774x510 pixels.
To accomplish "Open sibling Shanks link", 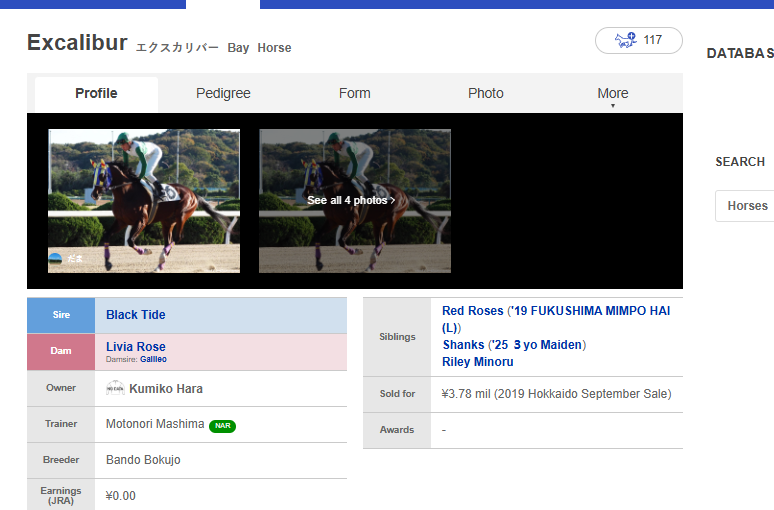I will pos(463,345).
